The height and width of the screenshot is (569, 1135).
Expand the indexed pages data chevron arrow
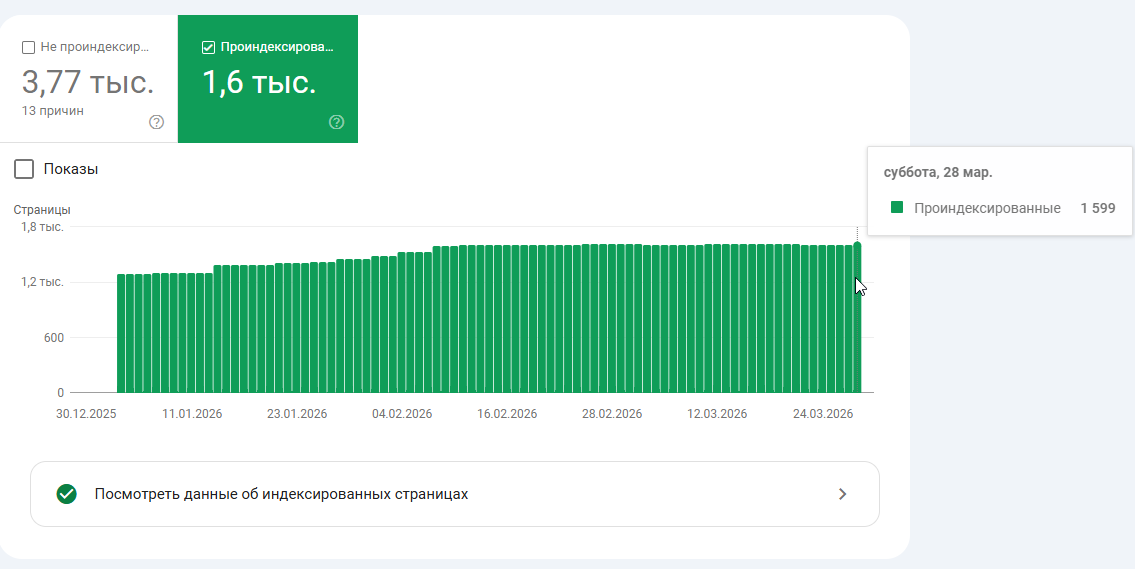tap(843, 494)
